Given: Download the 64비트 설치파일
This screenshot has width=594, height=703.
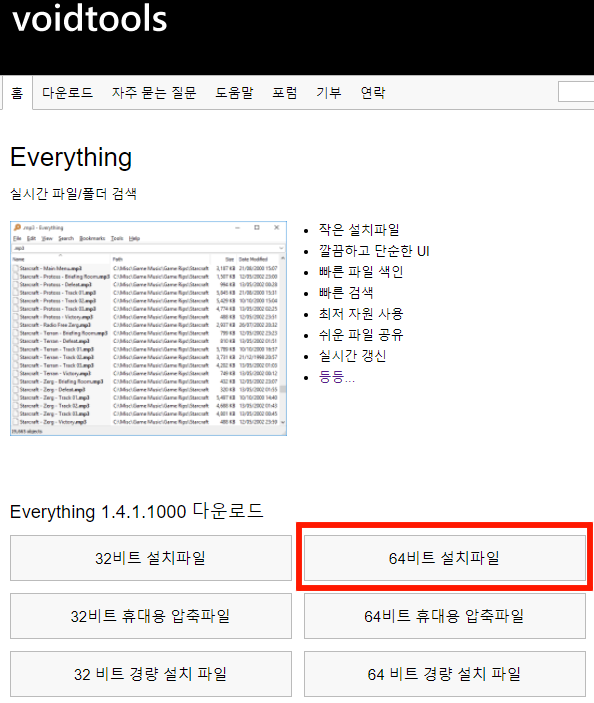Looking at the screenshot, I should [445, 558].
